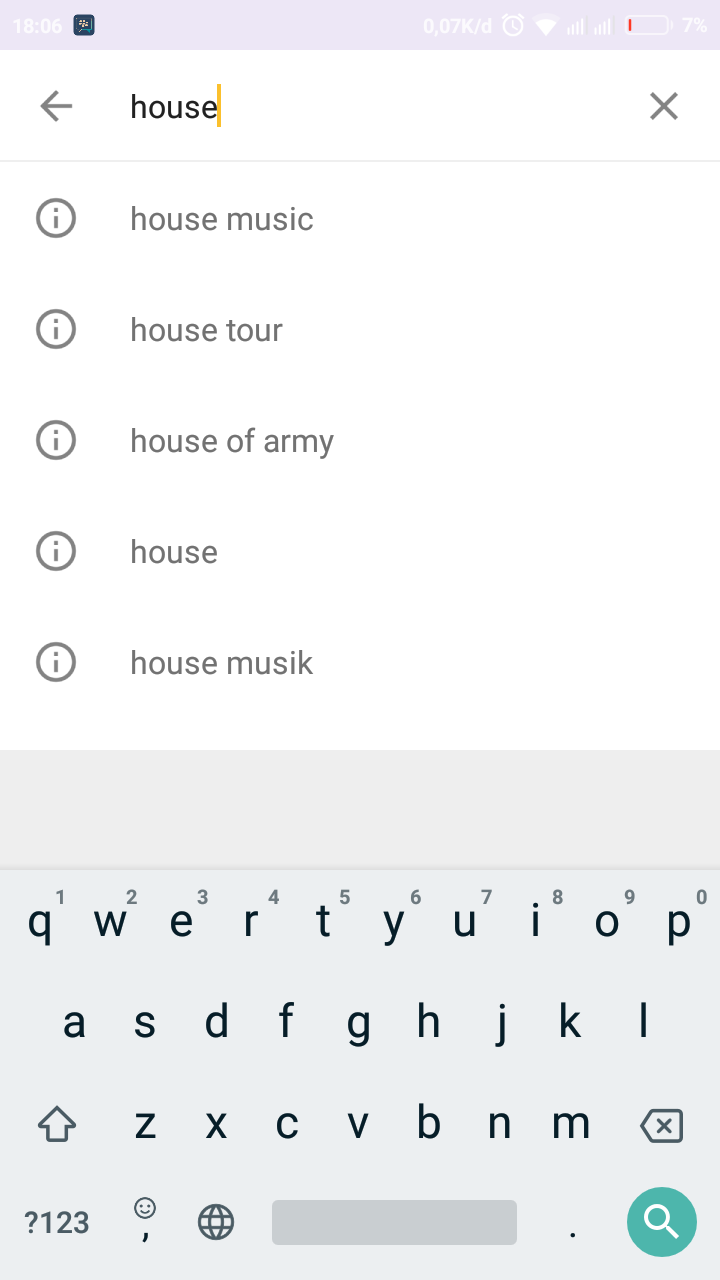
Task: Tap the info icon beside 'house musik'
Action: 56,662
